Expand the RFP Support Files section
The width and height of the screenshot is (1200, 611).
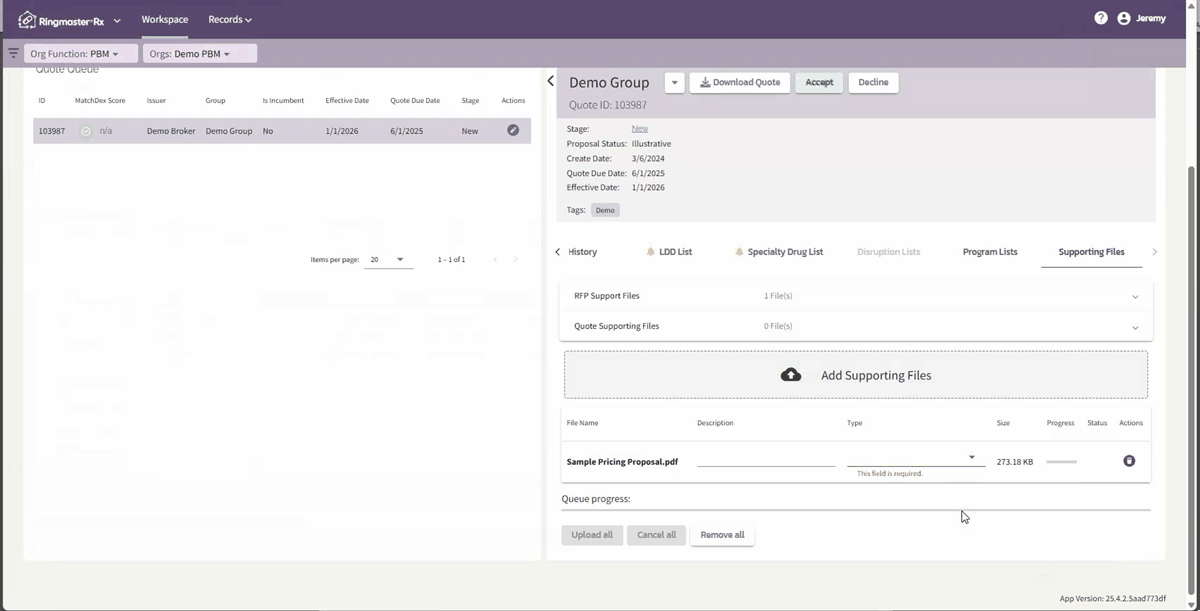pyautogui.click(x=1135, y=296)
